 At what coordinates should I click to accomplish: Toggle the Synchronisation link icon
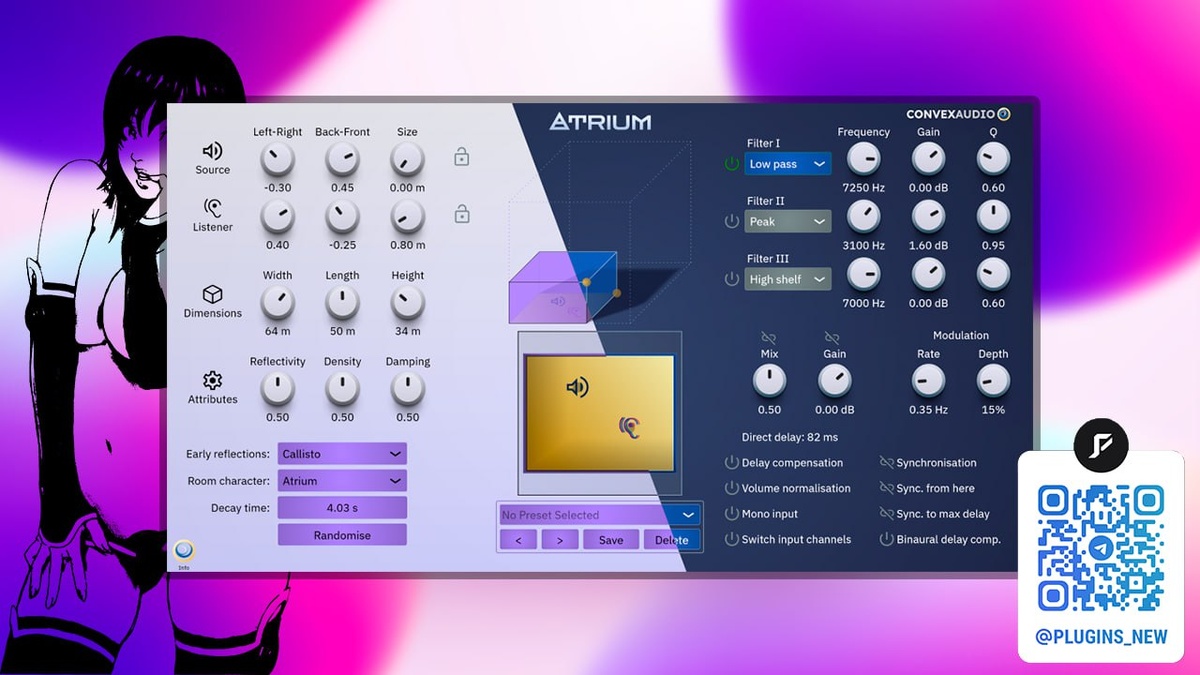click(886, 463)
